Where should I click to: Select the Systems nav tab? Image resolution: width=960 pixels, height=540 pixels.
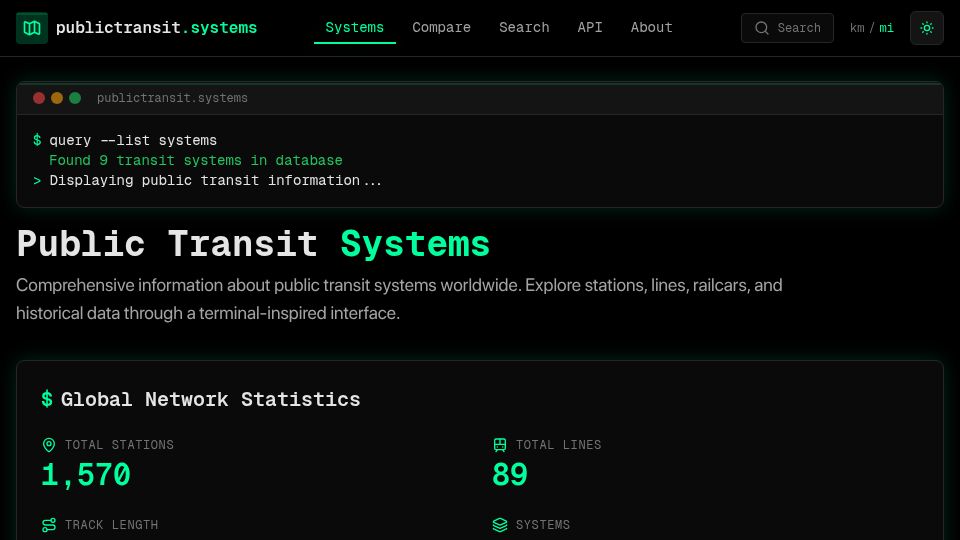pyautogui.click(x=354, y=28)
